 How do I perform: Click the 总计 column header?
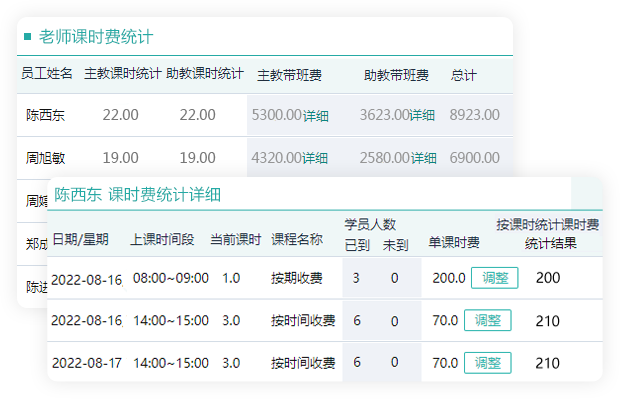click(x=463, y=75)
